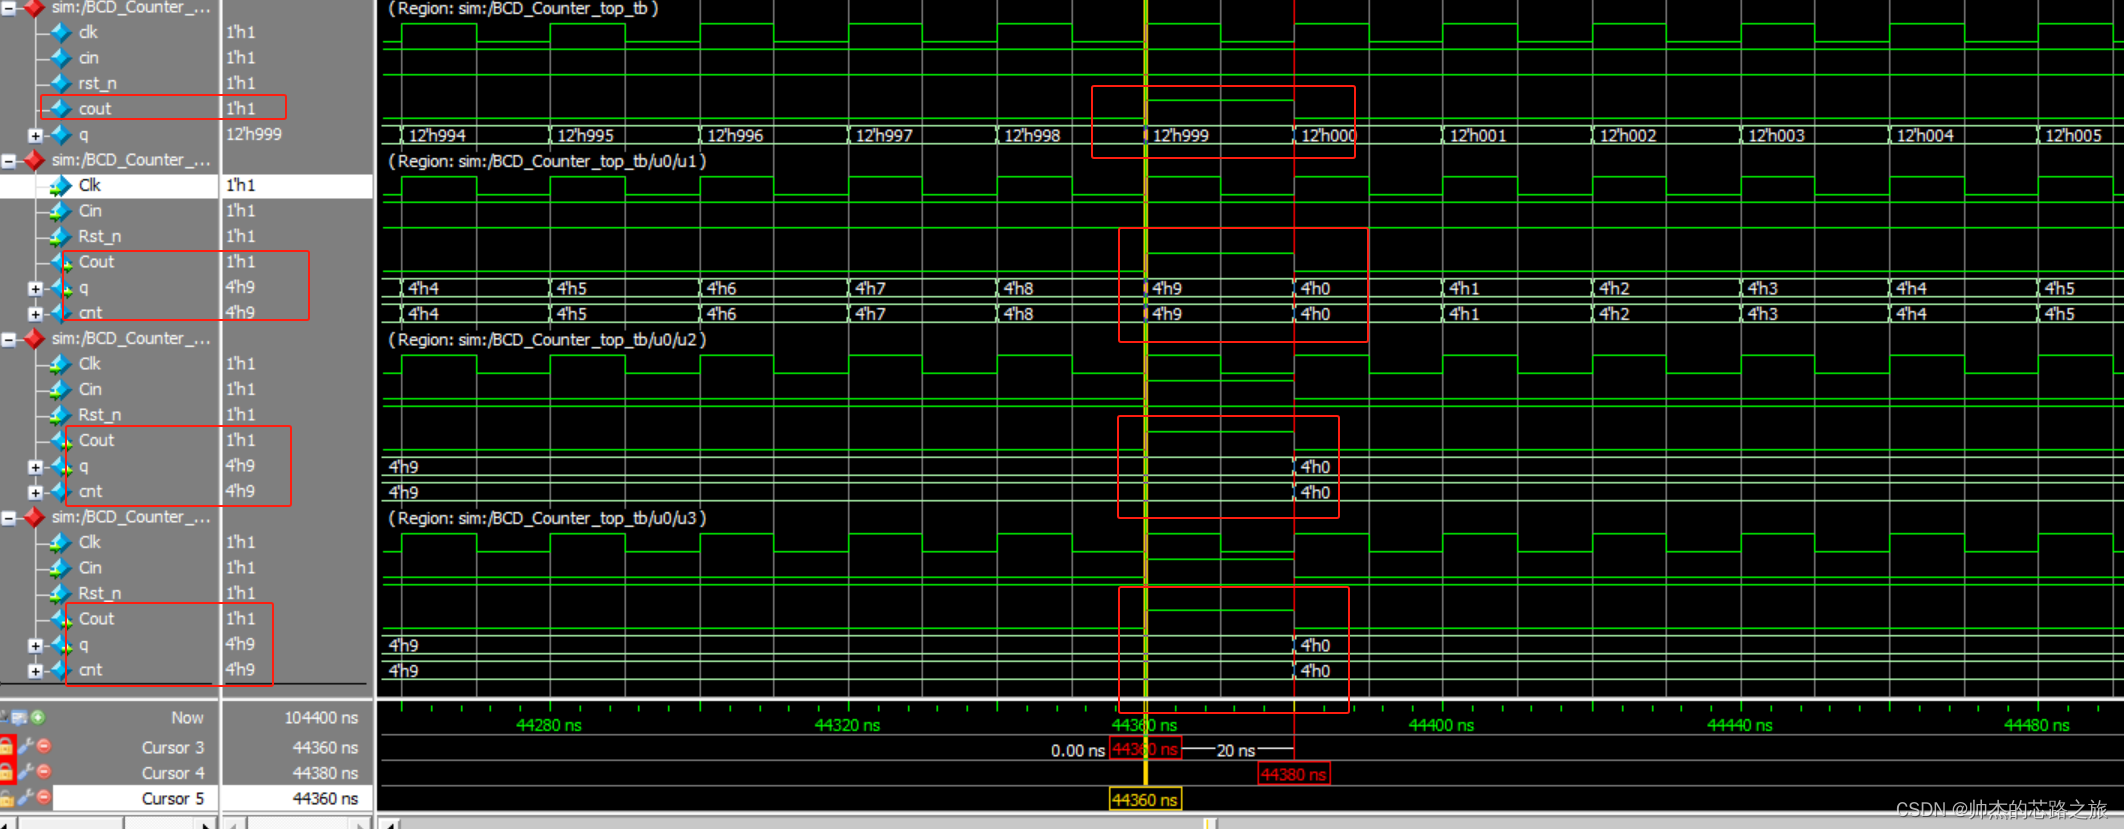Click the region label ending in u0/u2
2124x829 pixels.
[x=547, y=340]
